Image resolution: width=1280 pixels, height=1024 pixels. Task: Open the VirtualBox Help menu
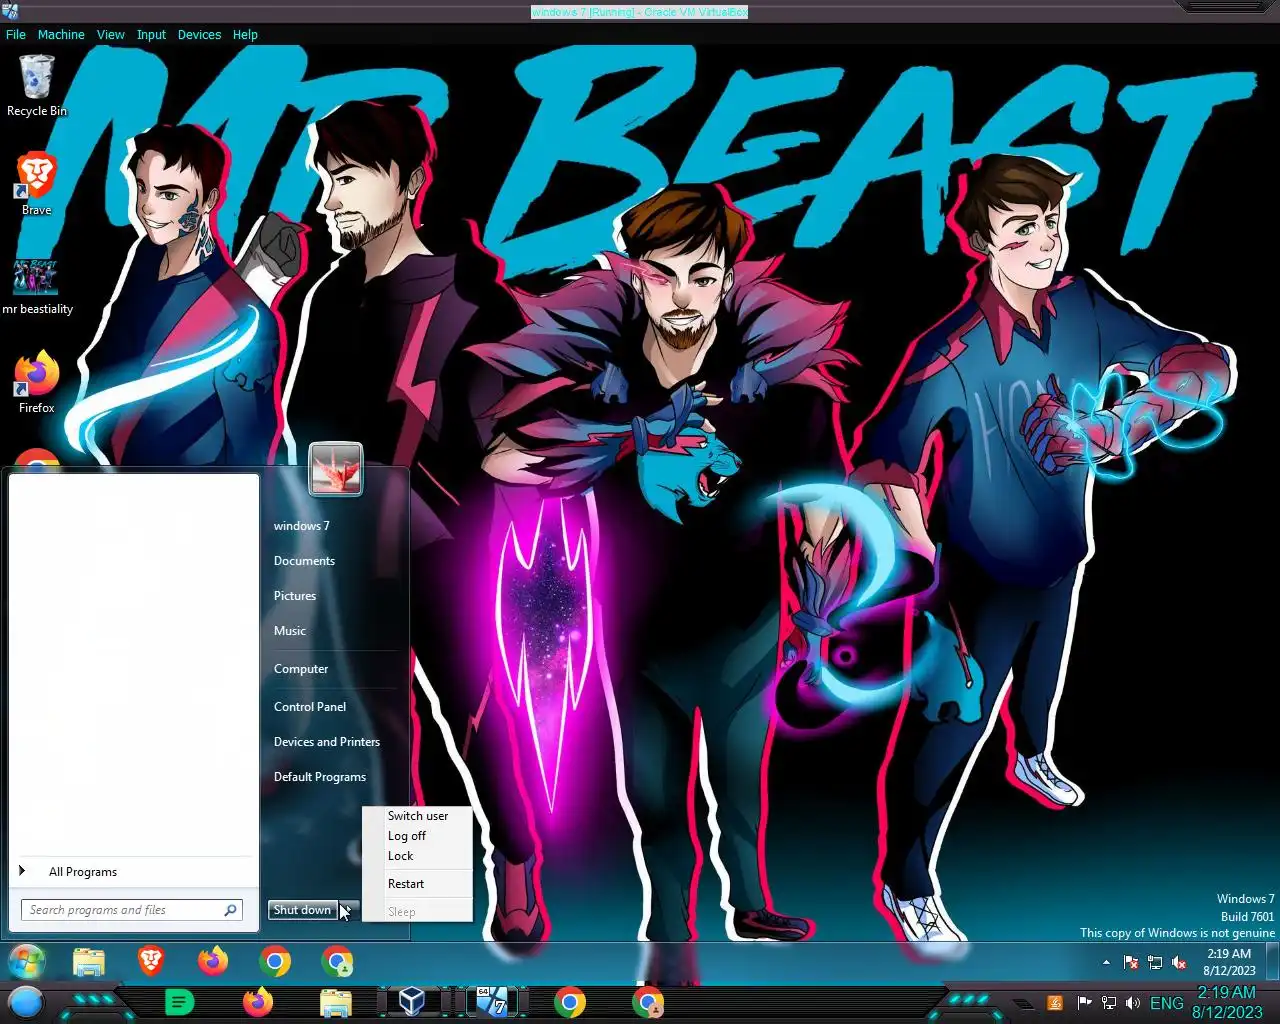coord(245,34)
